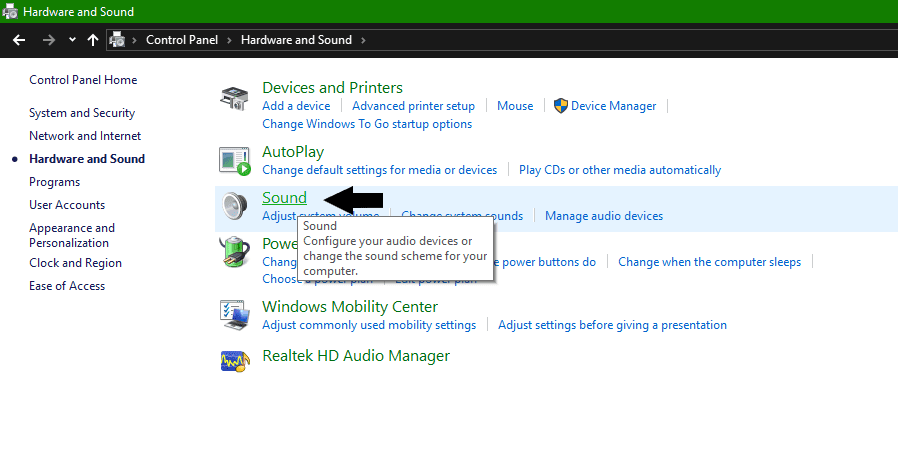Open Clock and Region category
This screenshot has height=462, width=898.
coord(76,263)
